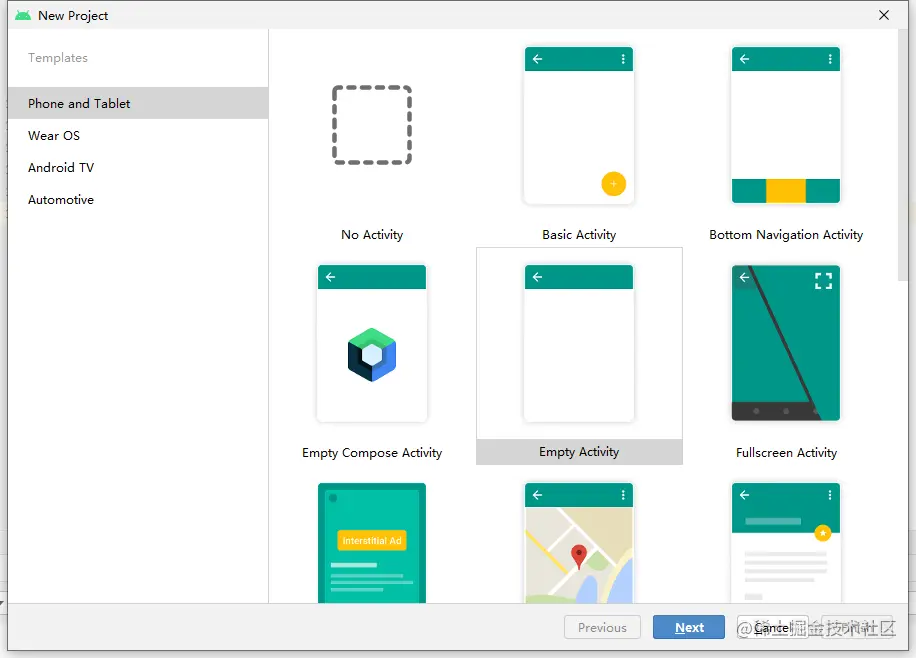Pick the scrolling template preview with star button
The width and height of the screenshot is (916, 658).
tap(786, 543)
